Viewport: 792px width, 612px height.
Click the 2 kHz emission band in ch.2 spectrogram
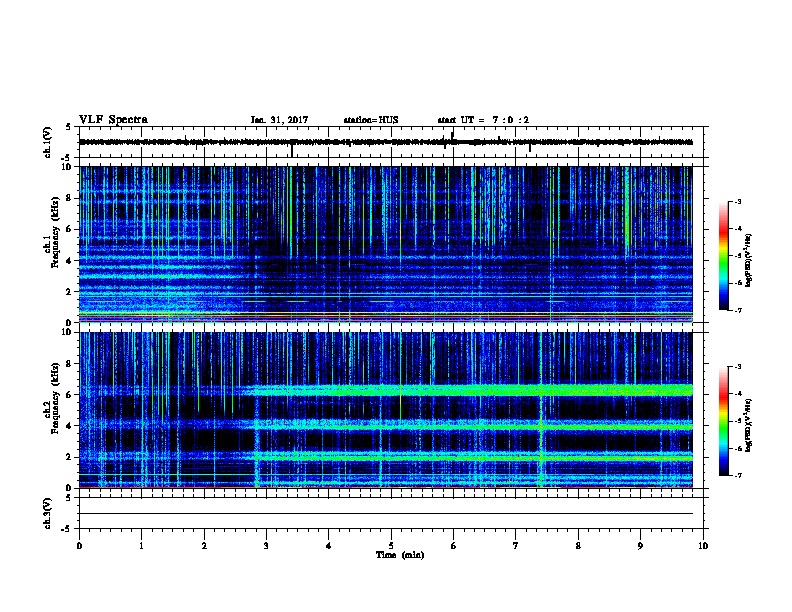pyautogui.click(x=470, y=458)
